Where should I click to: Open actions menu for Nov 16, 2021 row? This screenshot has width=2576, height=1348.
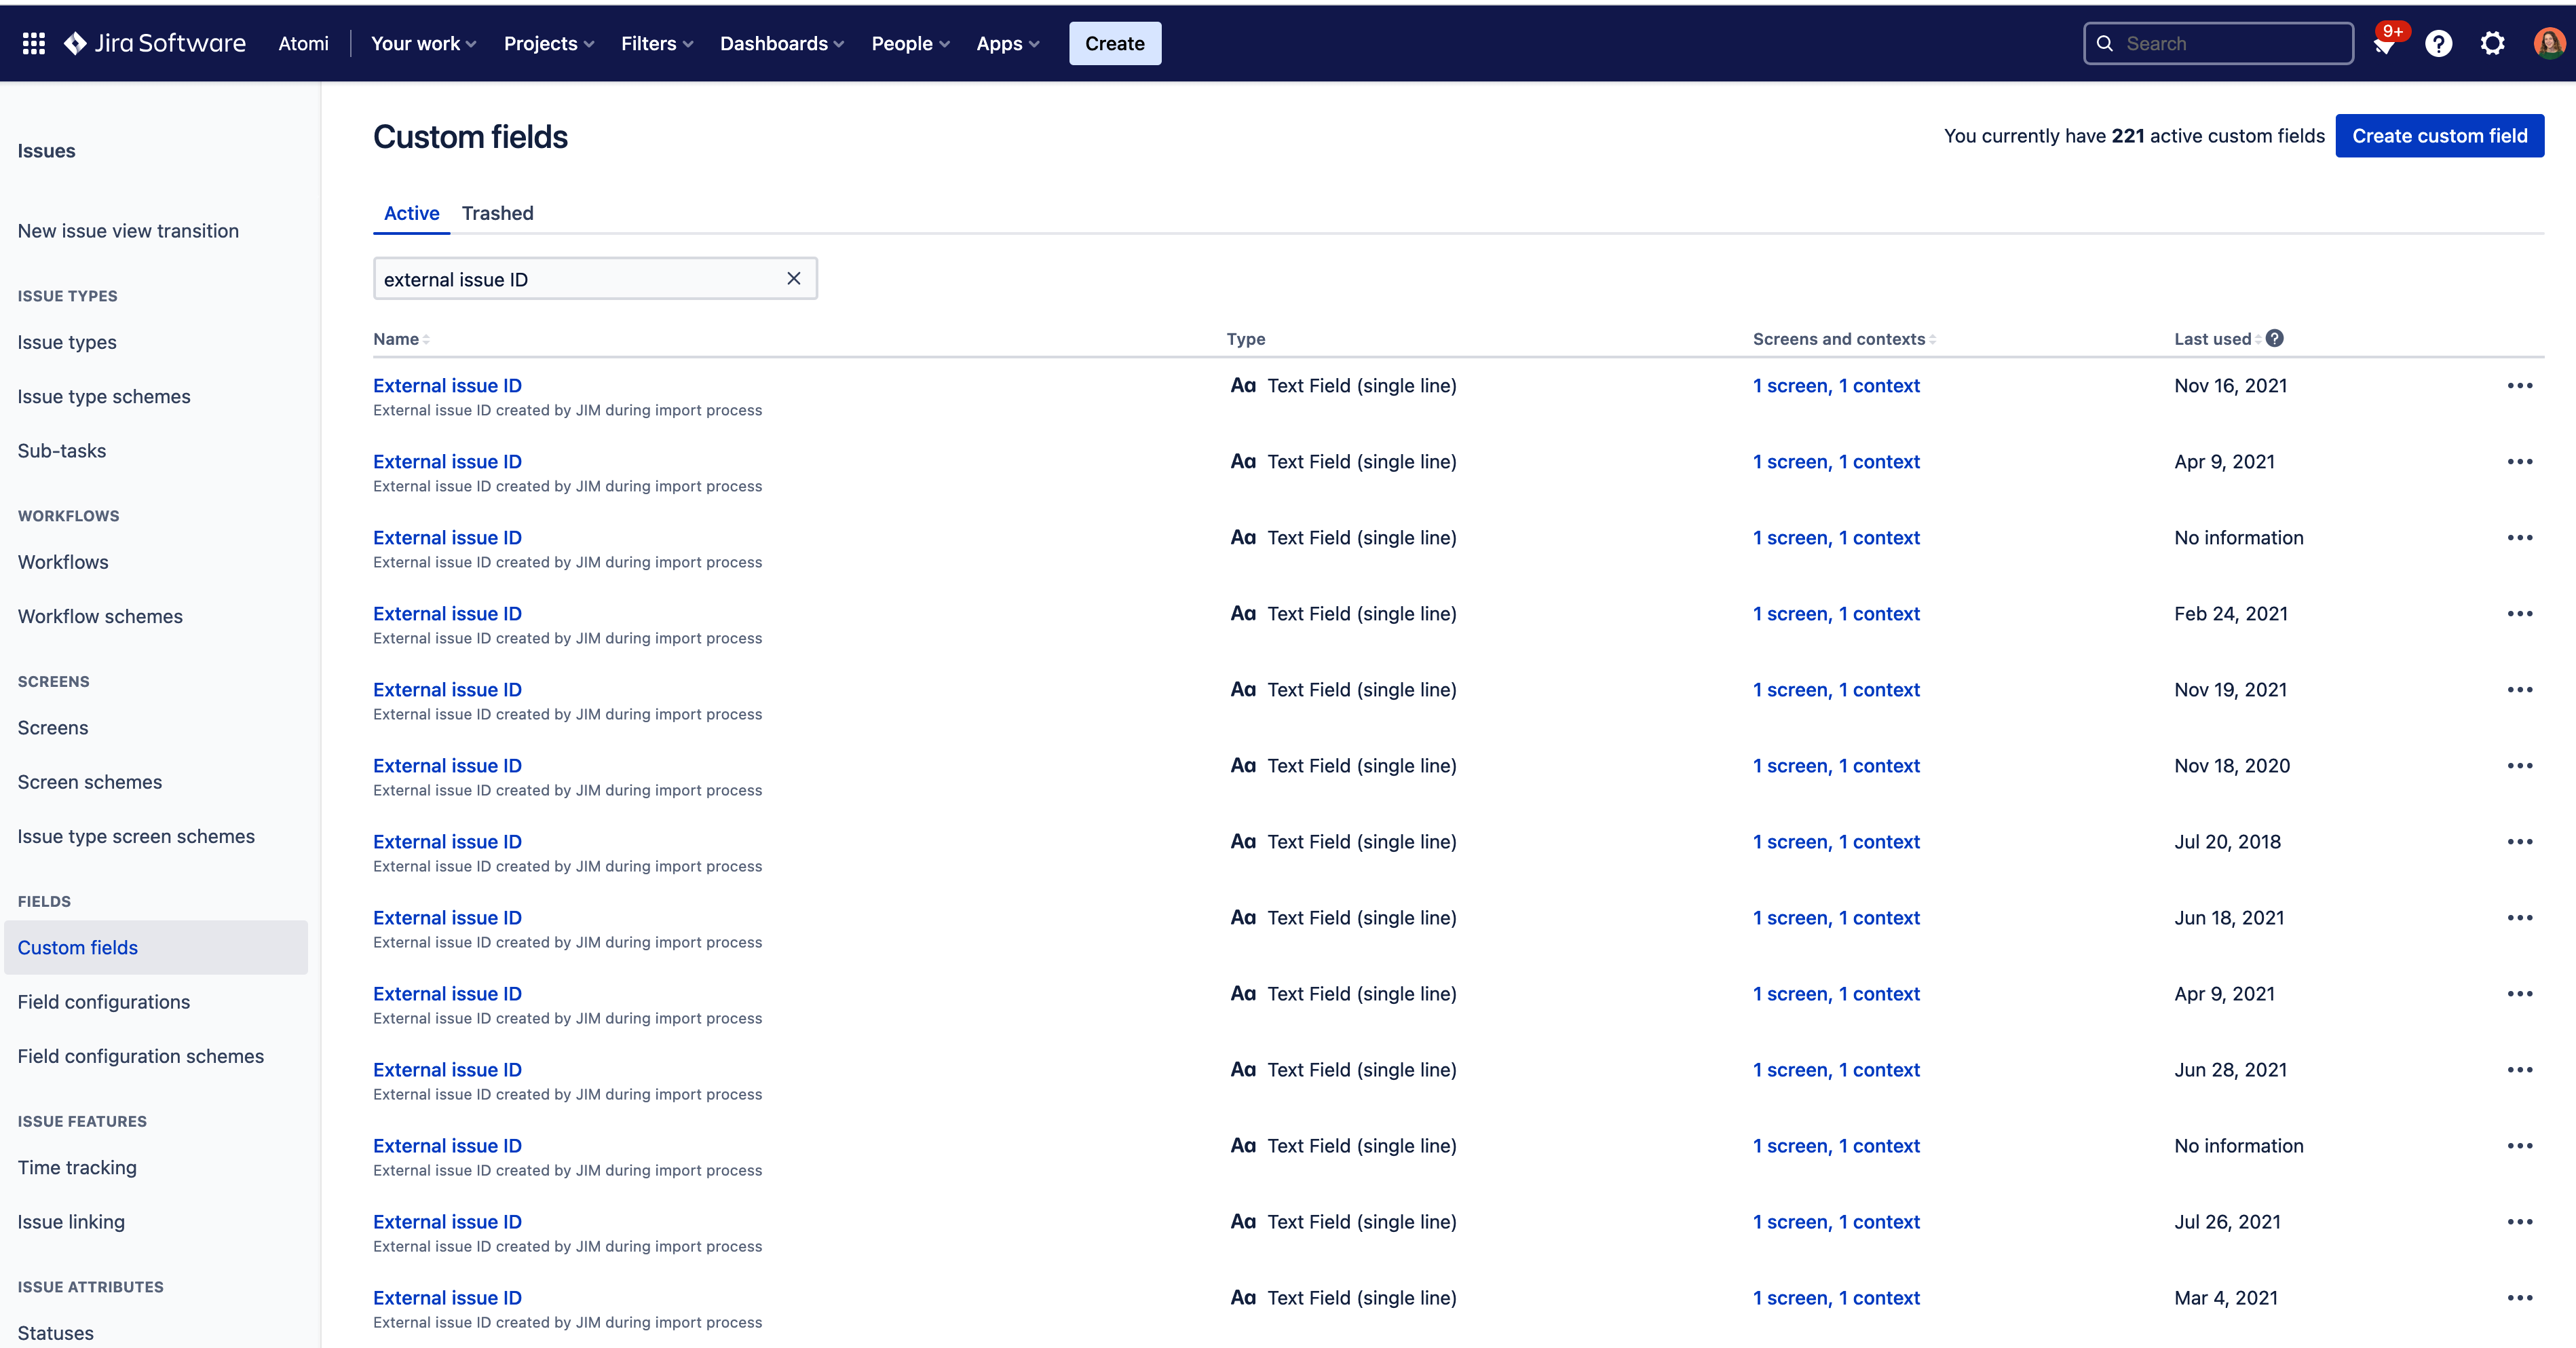[2519, 386]
